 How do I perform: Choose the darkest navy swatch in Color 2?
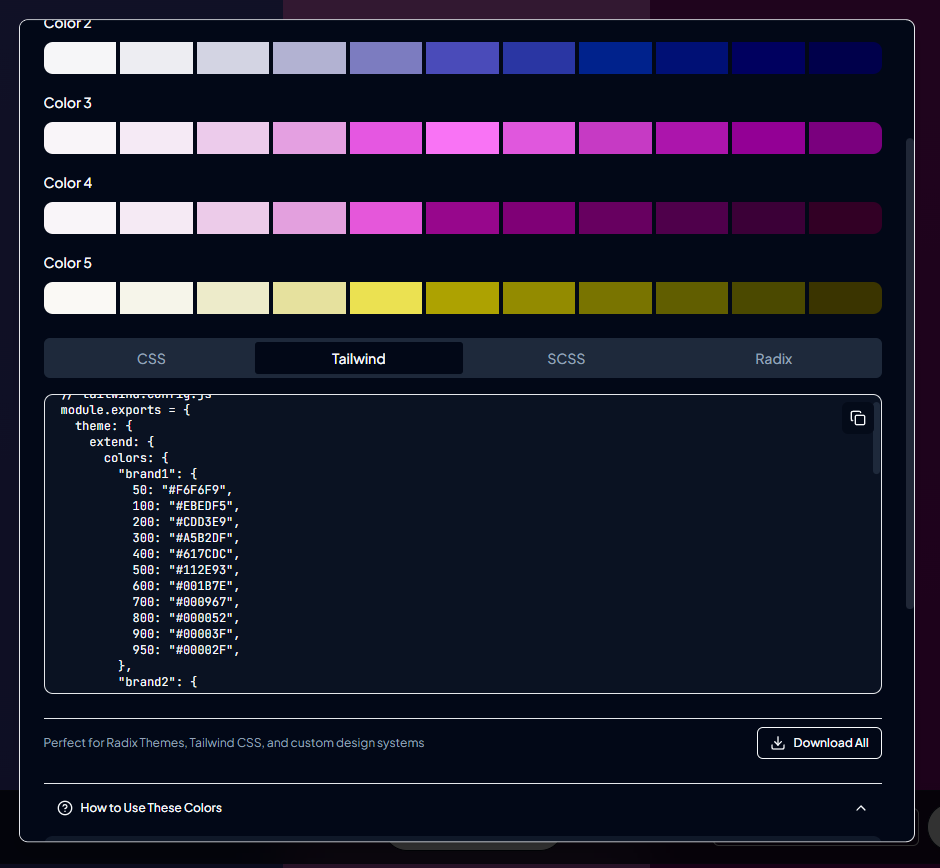[x=845, y=58]
